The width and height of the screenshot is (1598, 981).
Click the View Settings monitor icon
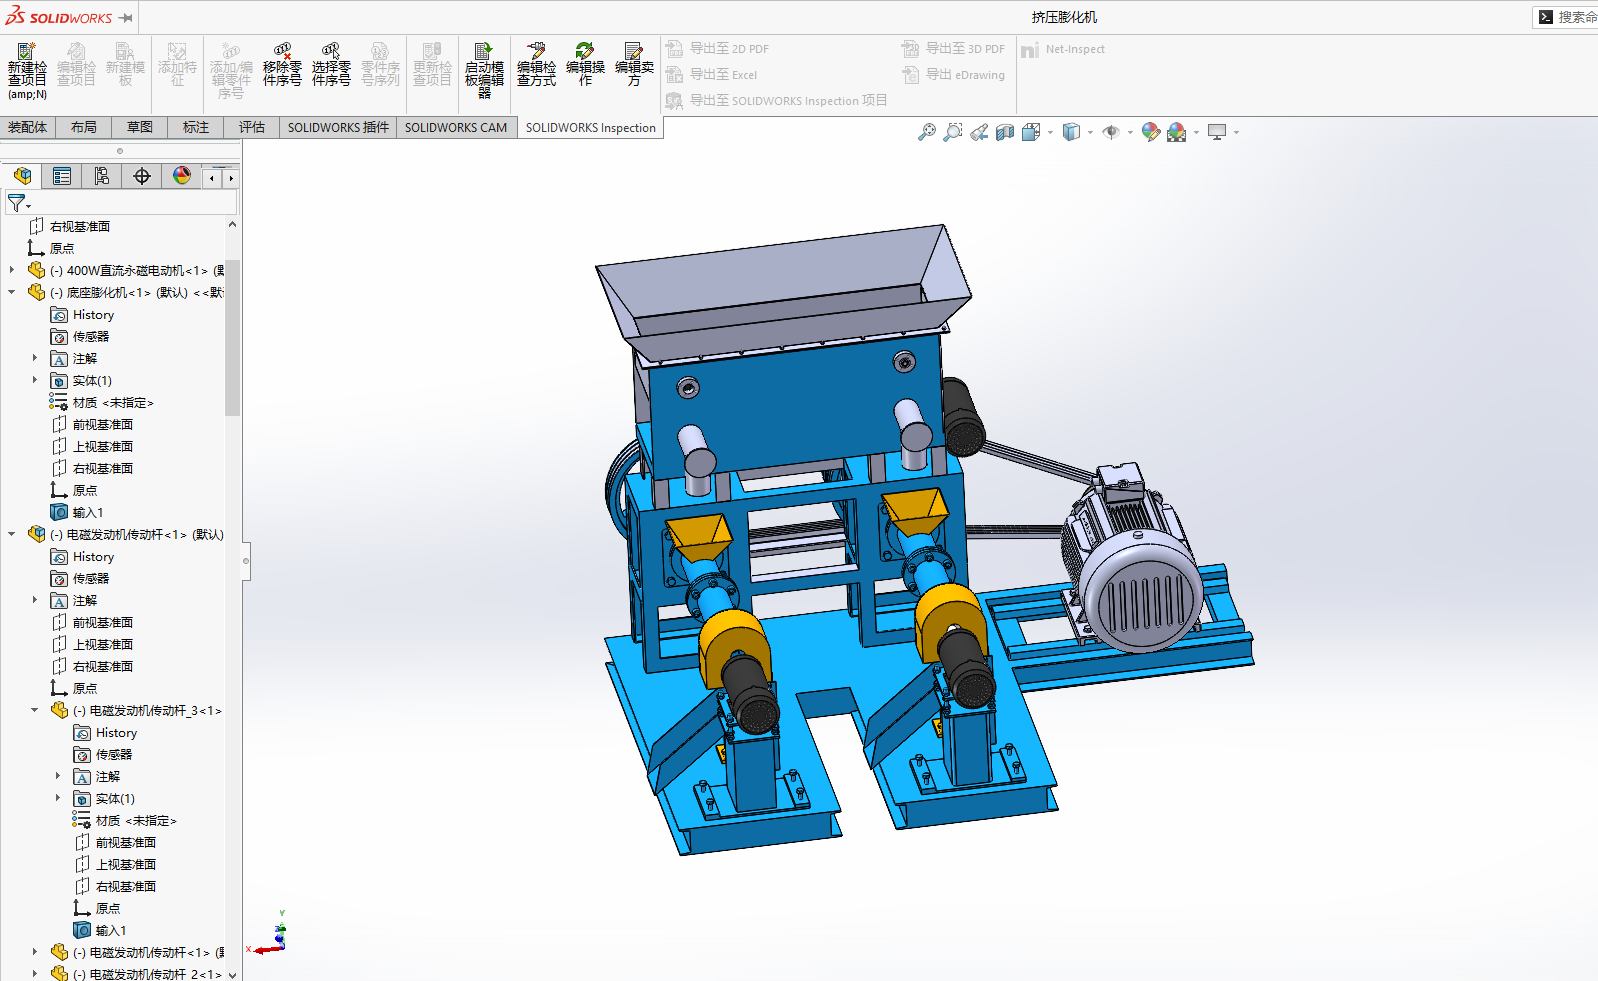pos(1217,132)
